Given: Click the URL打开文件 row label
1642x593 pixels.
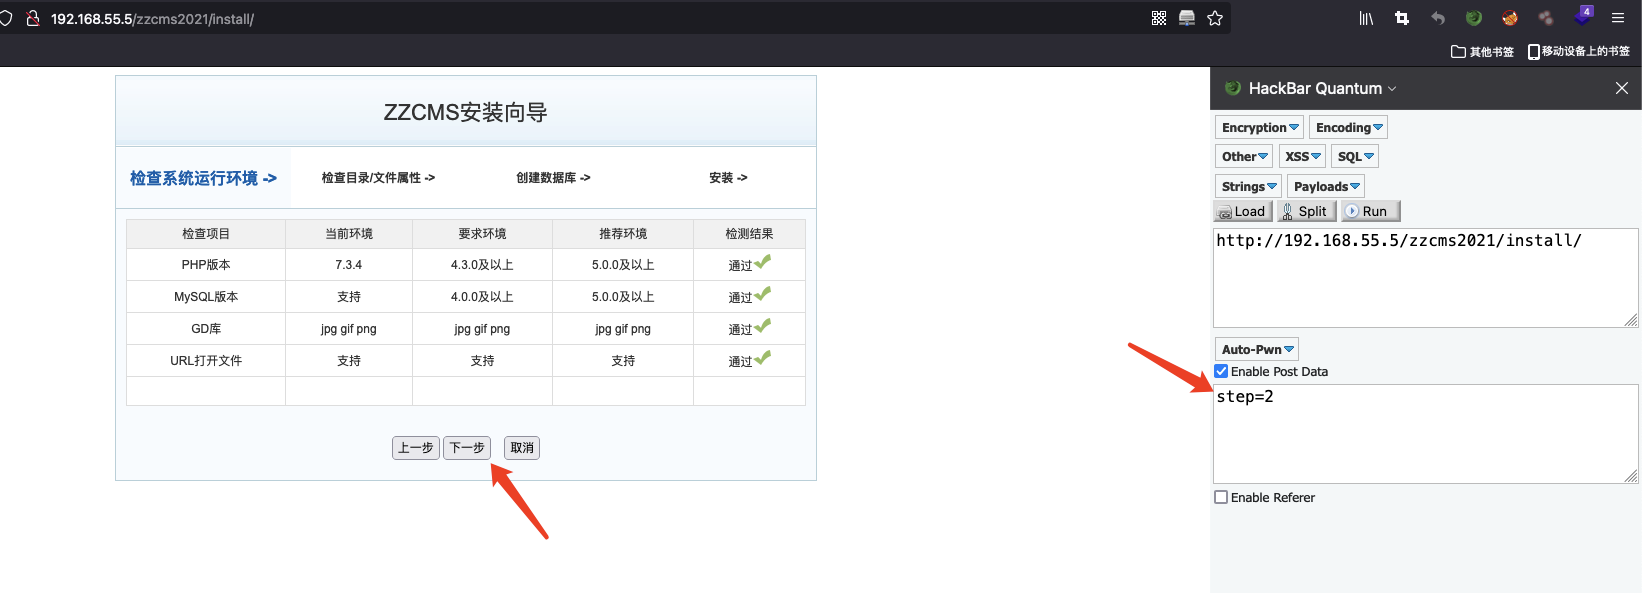Looking at the screenshot, I should 206,361.
